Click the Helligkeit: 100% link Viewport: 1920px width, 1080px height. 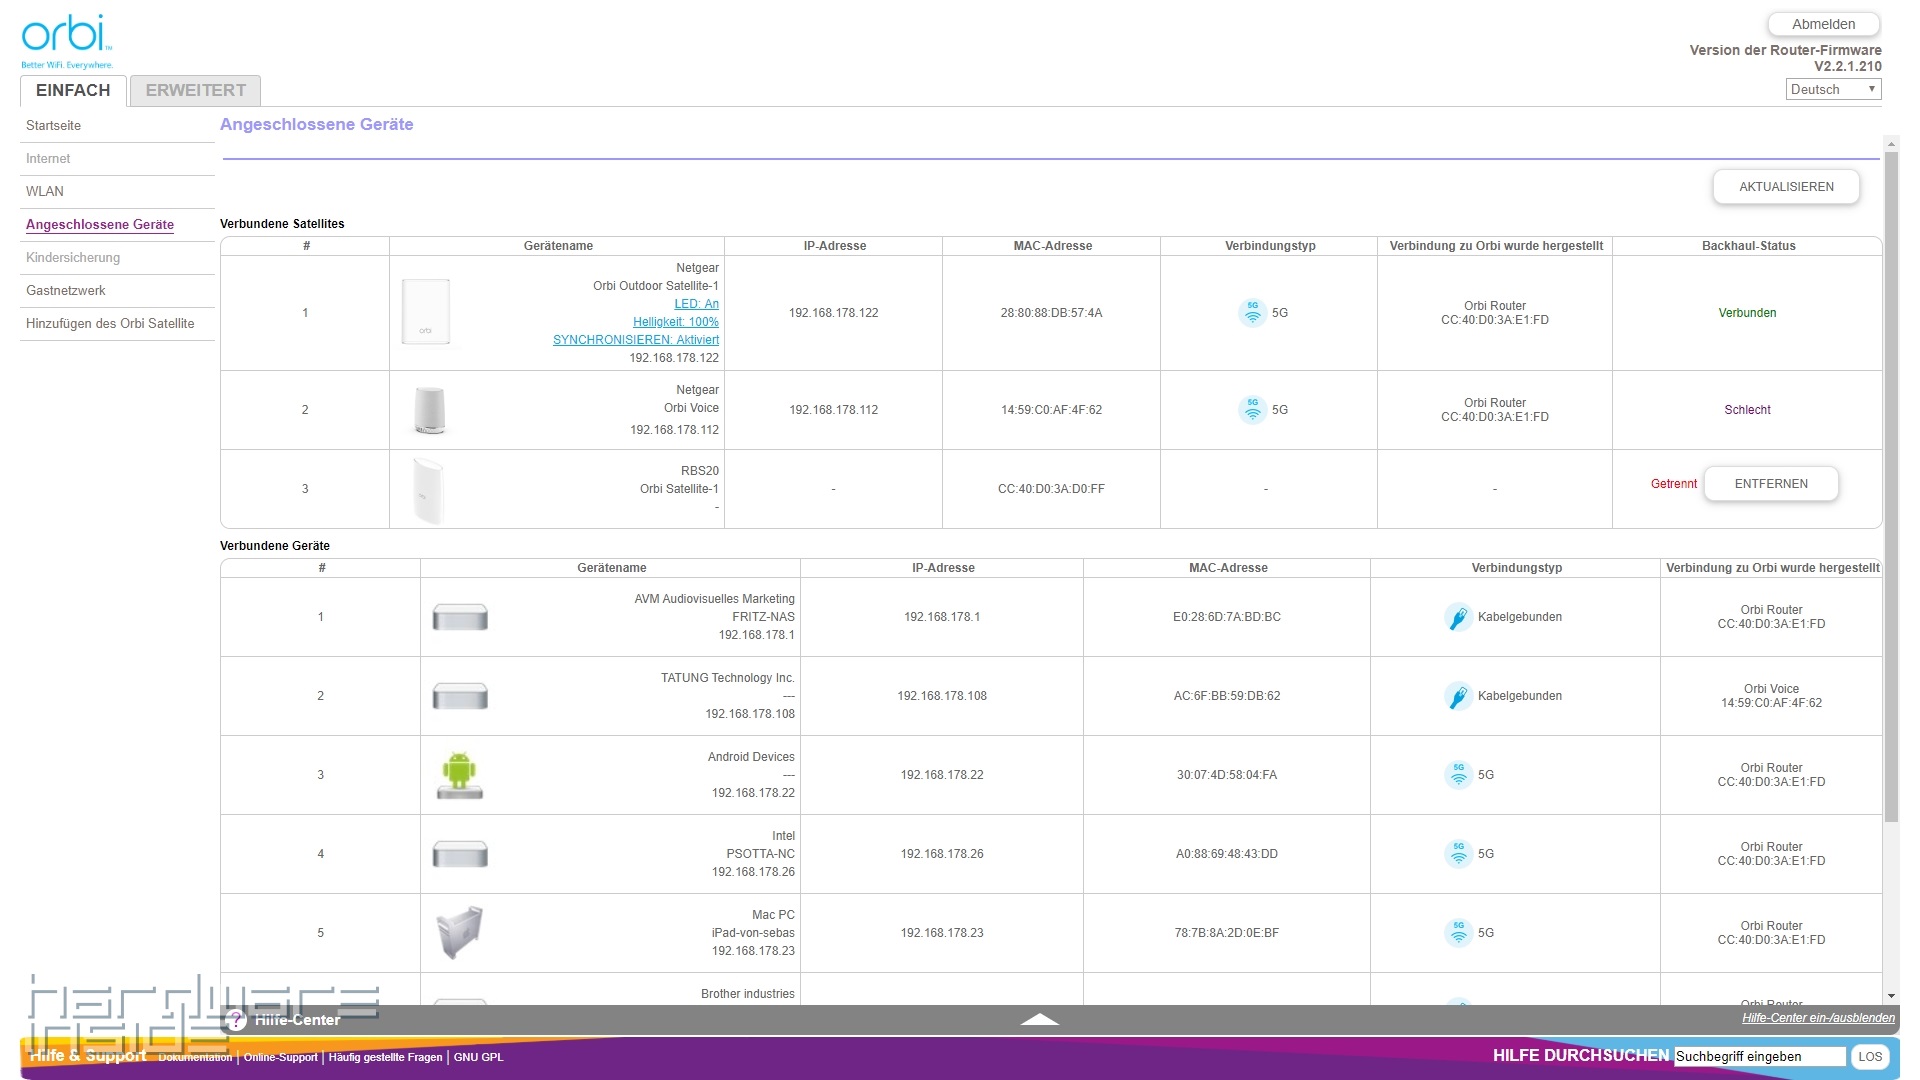(676, 322)
